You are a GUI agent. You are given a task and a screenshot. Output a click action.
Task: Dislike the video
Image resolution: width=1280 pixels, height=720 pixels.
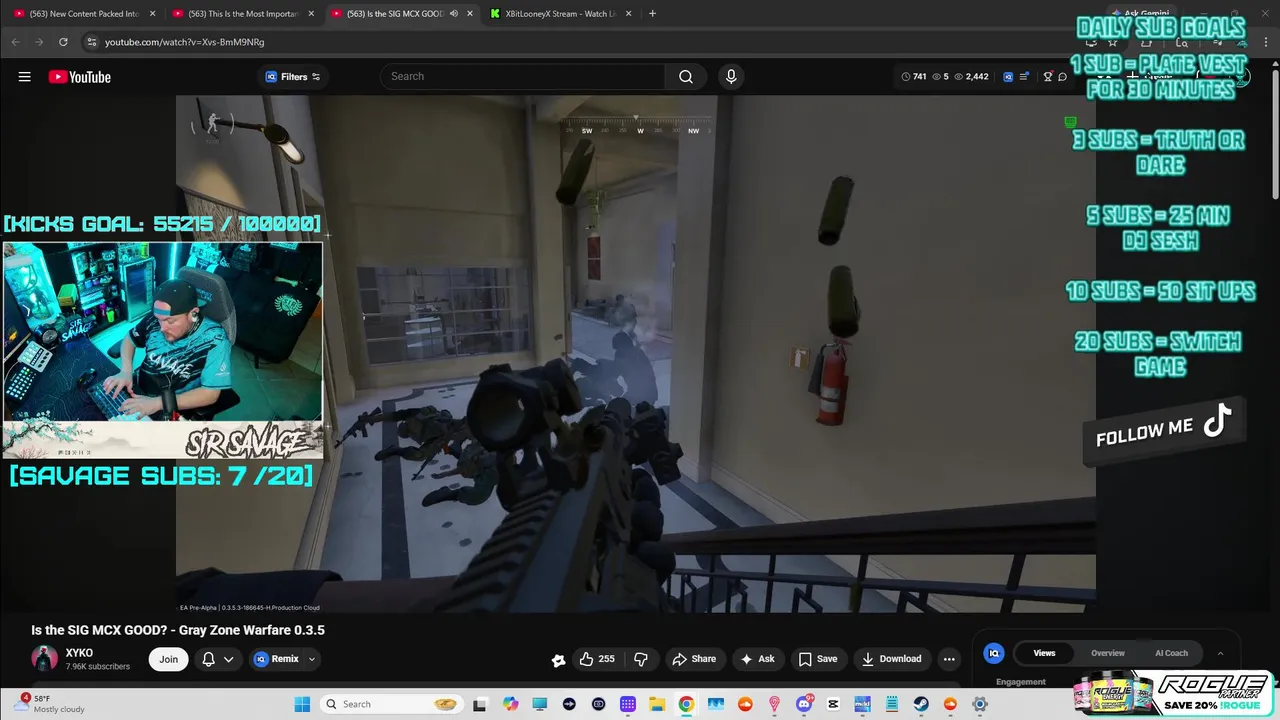[x=641, y=659]
